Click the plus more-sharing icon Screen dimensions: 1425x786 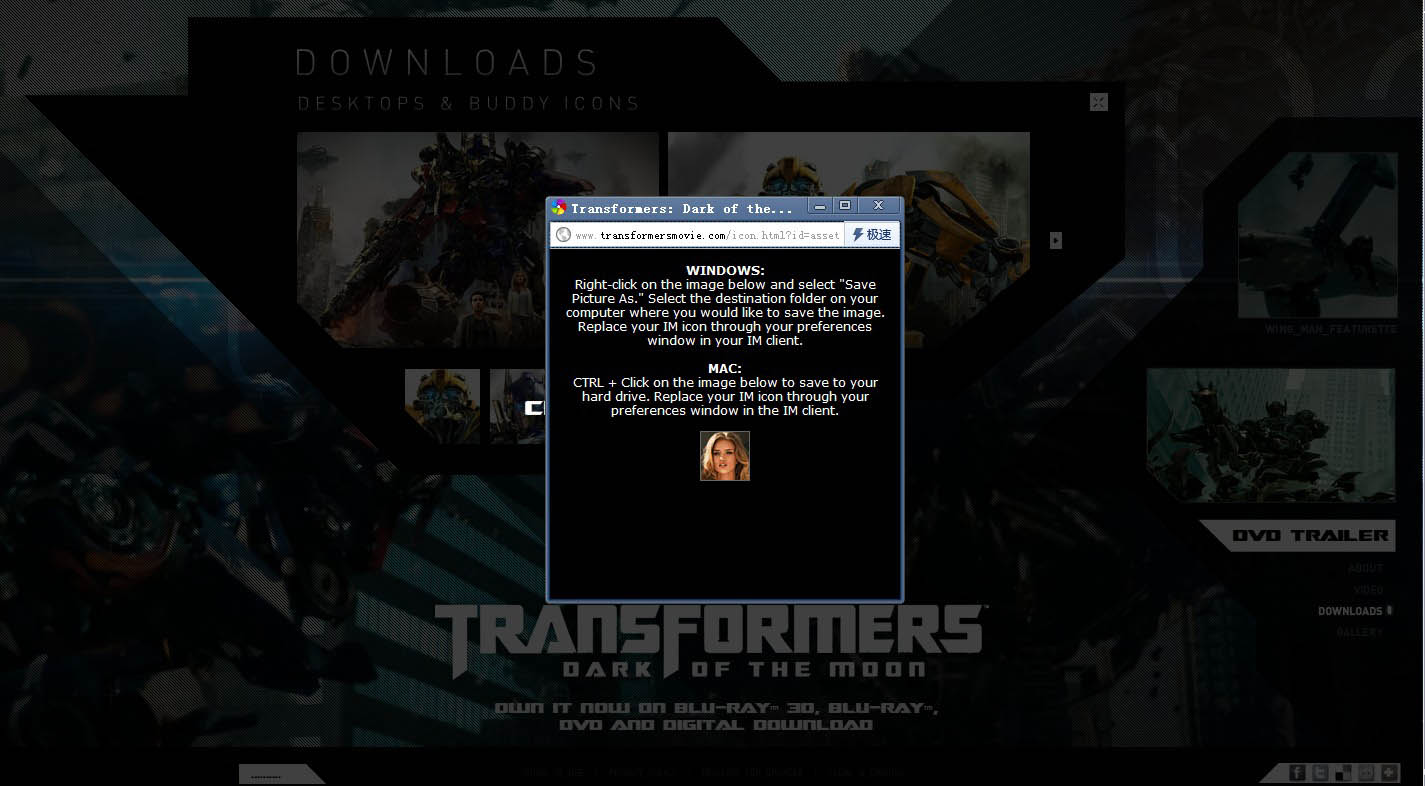[x=1389, y=772]
